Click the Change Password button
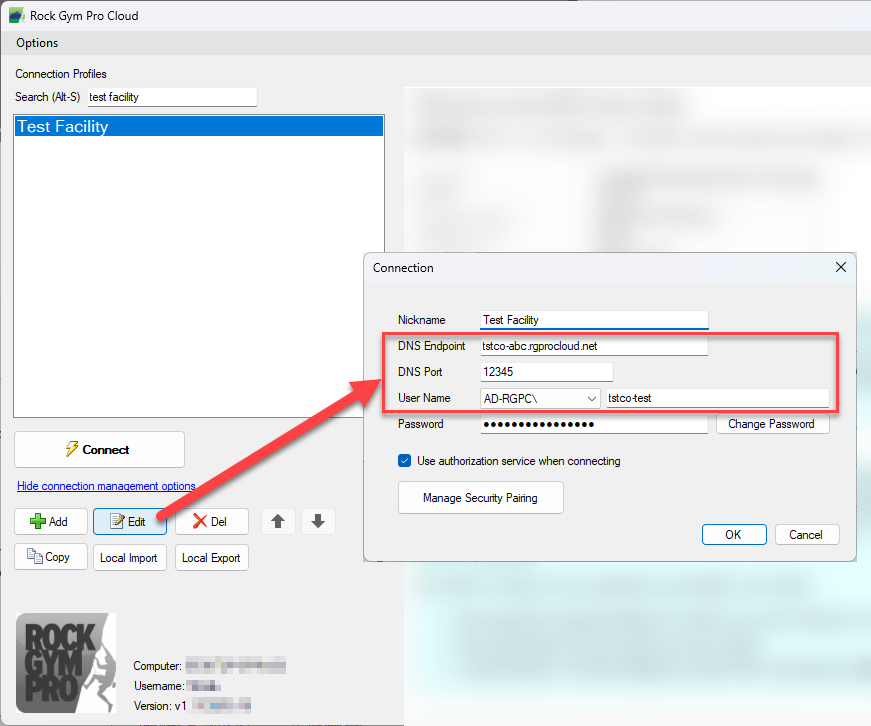 click(772, 424)
